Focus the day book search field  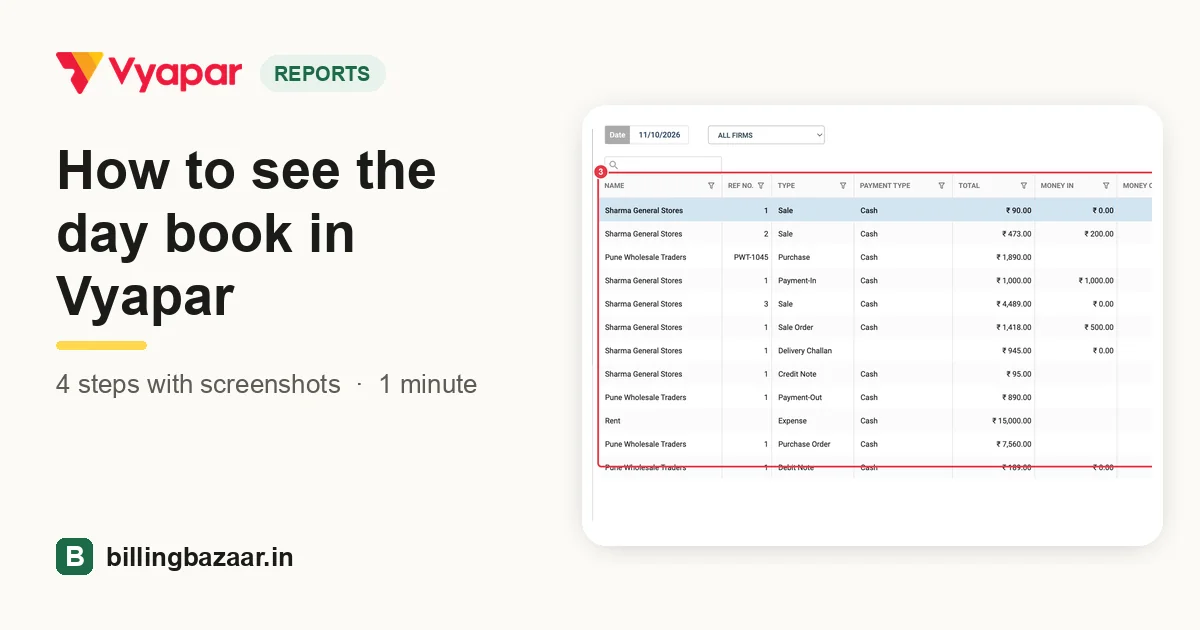click(x=662, y=165)
